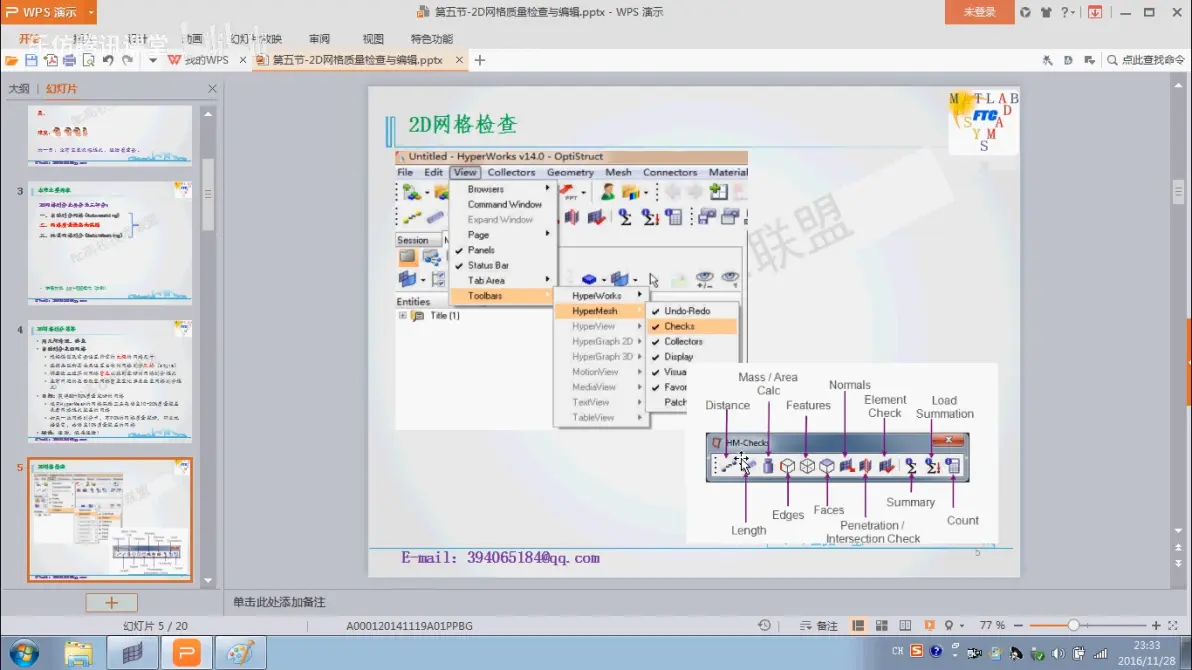Switch to the 我的WPS tab
The height and width of the screenshot is (670, 1192).
tap(199, 60)
